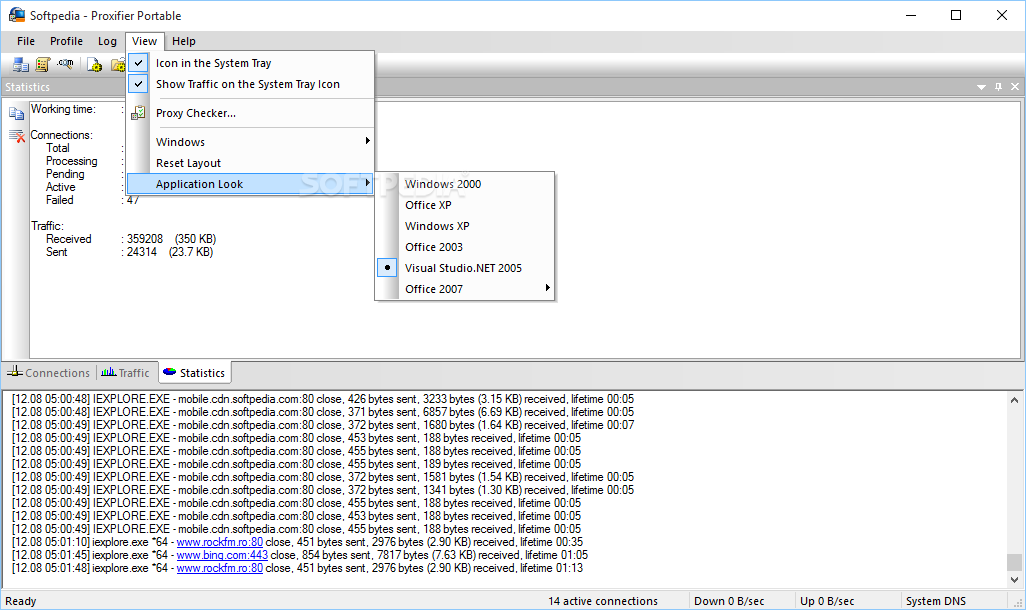The width and height of the screenshot is (1026, 610).
Task: Click 'Up 0 B/sec' status entry
Action: tap(827, 601)
